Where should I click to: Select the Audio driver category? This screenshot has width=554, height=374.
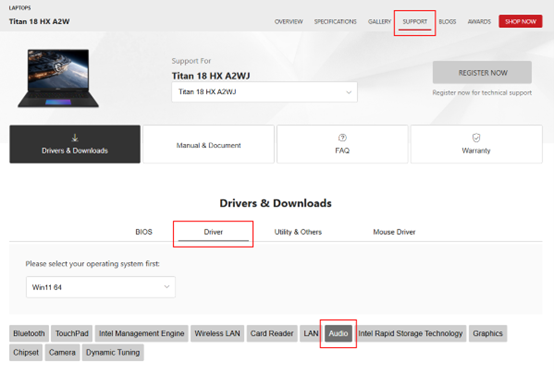click(338, 333)
